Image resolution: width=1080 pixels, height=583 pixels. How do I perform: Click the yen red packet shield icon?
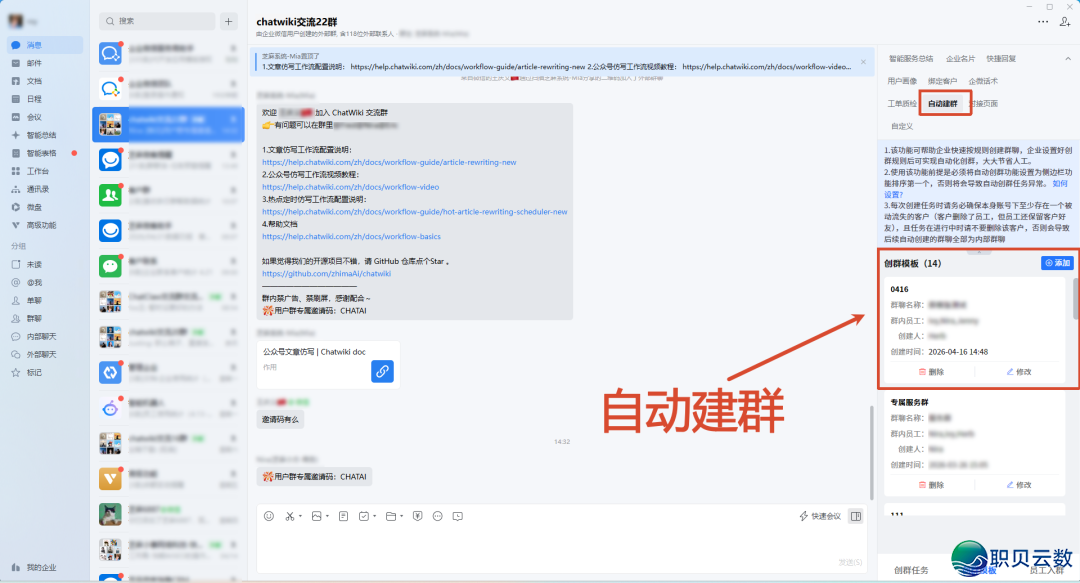417,516
